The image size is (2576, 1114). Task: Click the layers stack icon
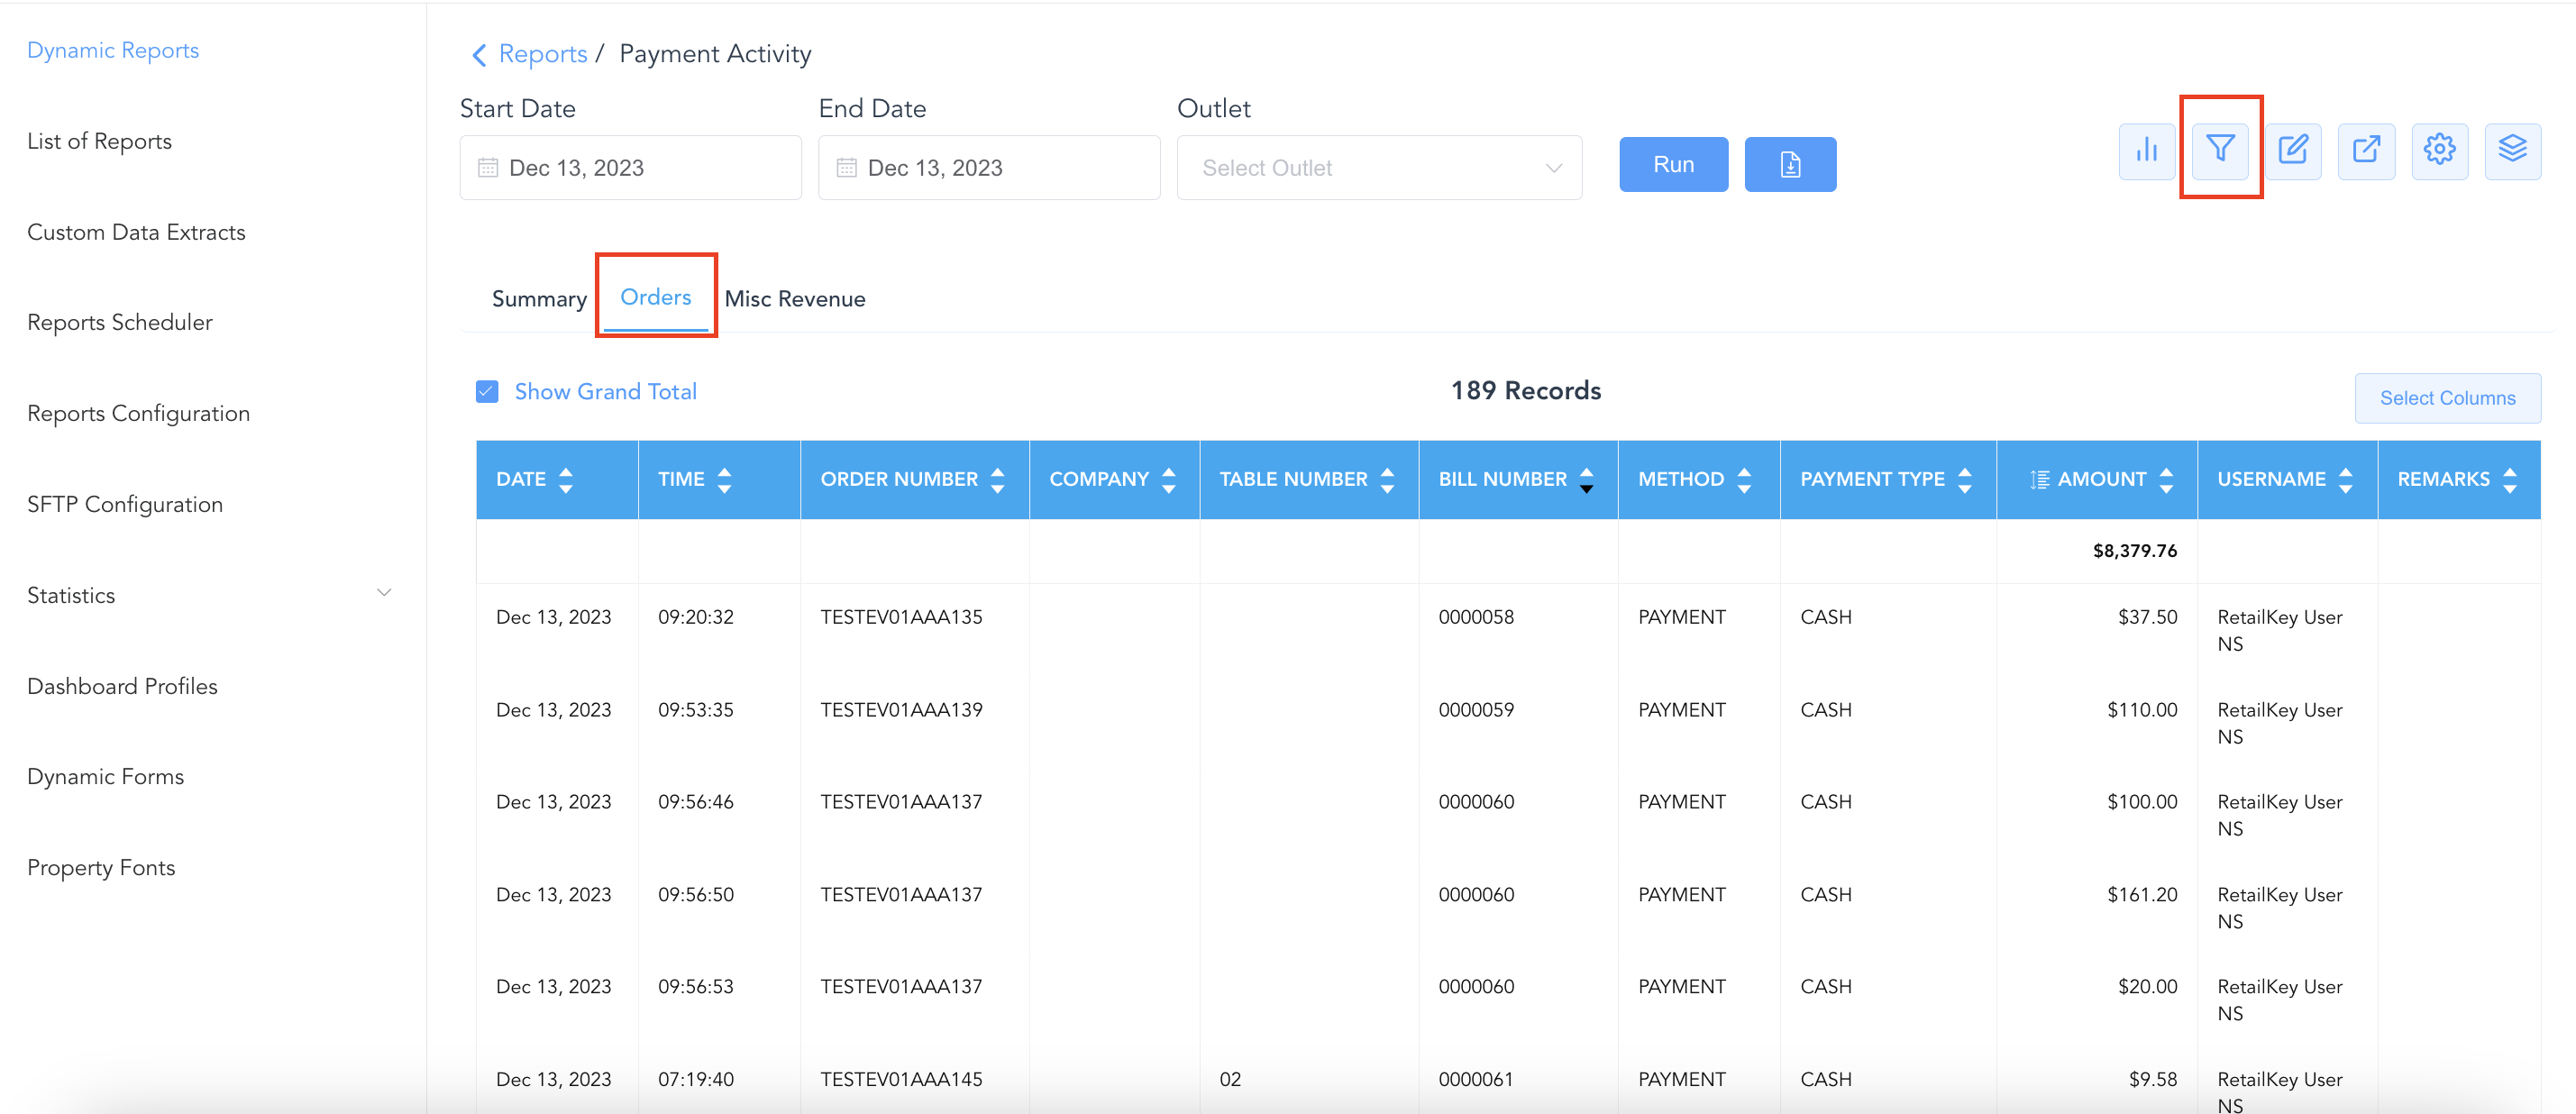[2512, 151]
